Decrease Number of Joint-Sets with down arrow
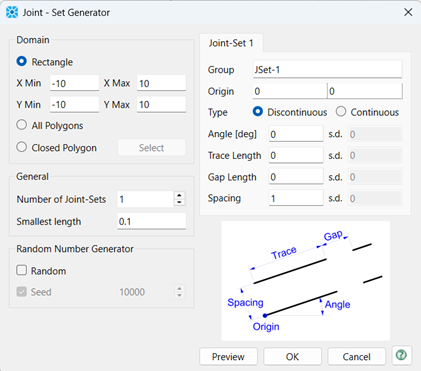The image size is (421, 371). 179,202
